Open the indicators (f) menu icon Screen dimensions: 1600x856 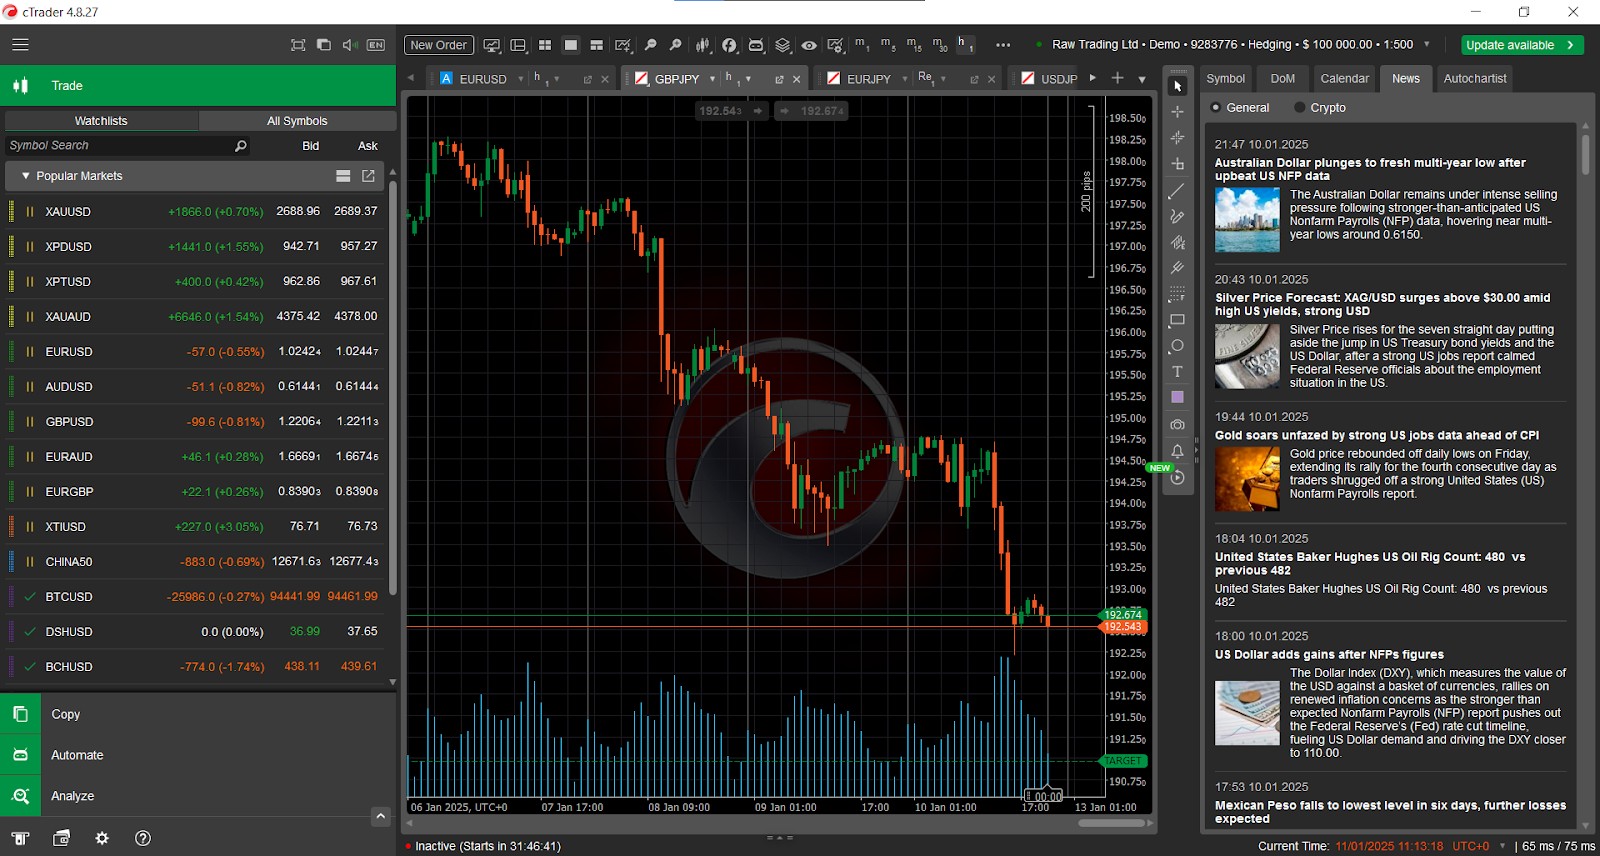tap(730, 45)
